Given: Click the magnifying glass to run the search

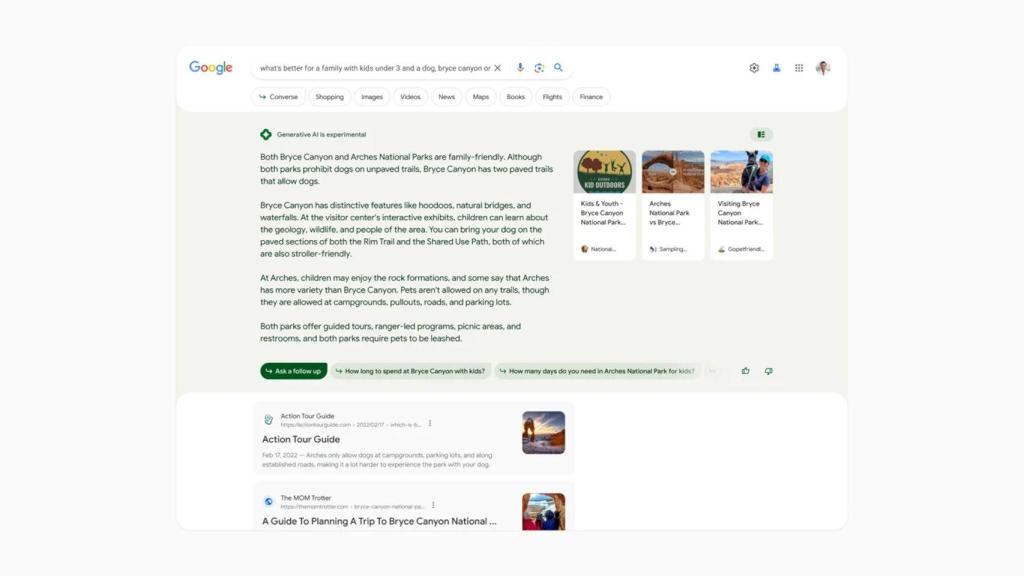Looking at the screenshot, I should [559, 67].
